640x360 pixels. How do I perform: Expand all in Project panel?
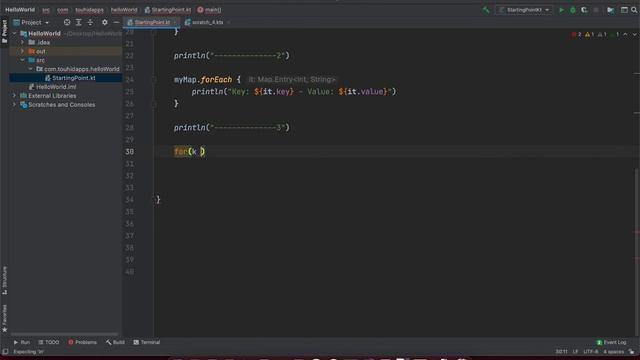coord(79,22)
